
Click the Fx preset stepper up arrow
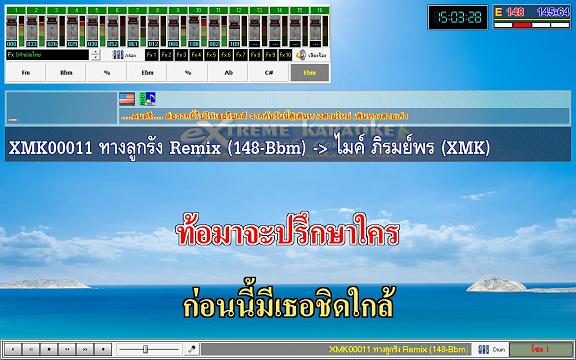point(96,52)
